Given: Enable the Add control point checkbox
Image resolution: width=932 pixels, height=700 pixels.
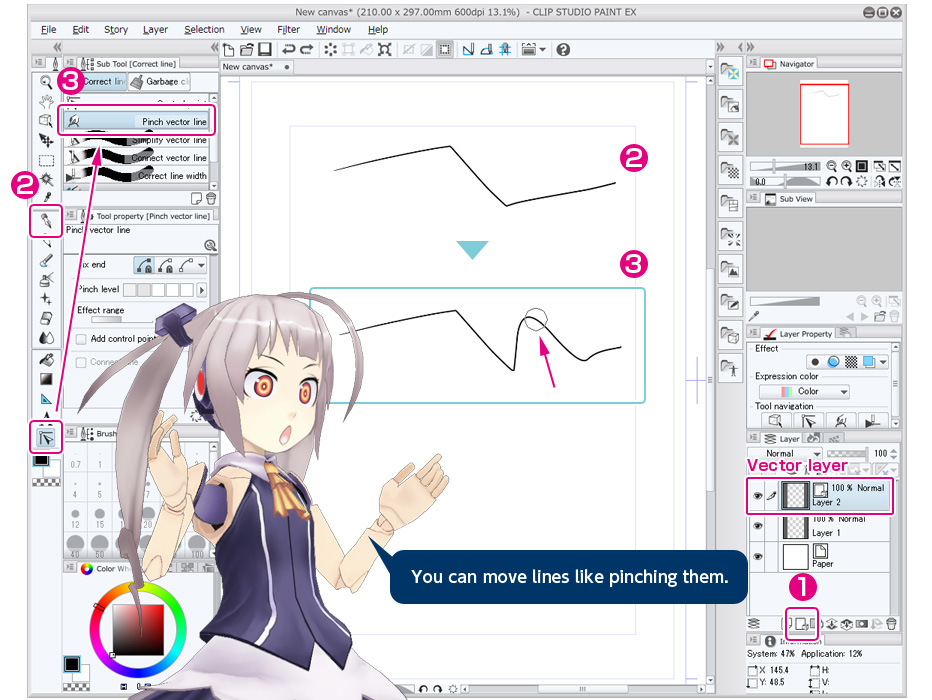Looking at the screenshot, I should pyautogui.click(x=81, y=338).
